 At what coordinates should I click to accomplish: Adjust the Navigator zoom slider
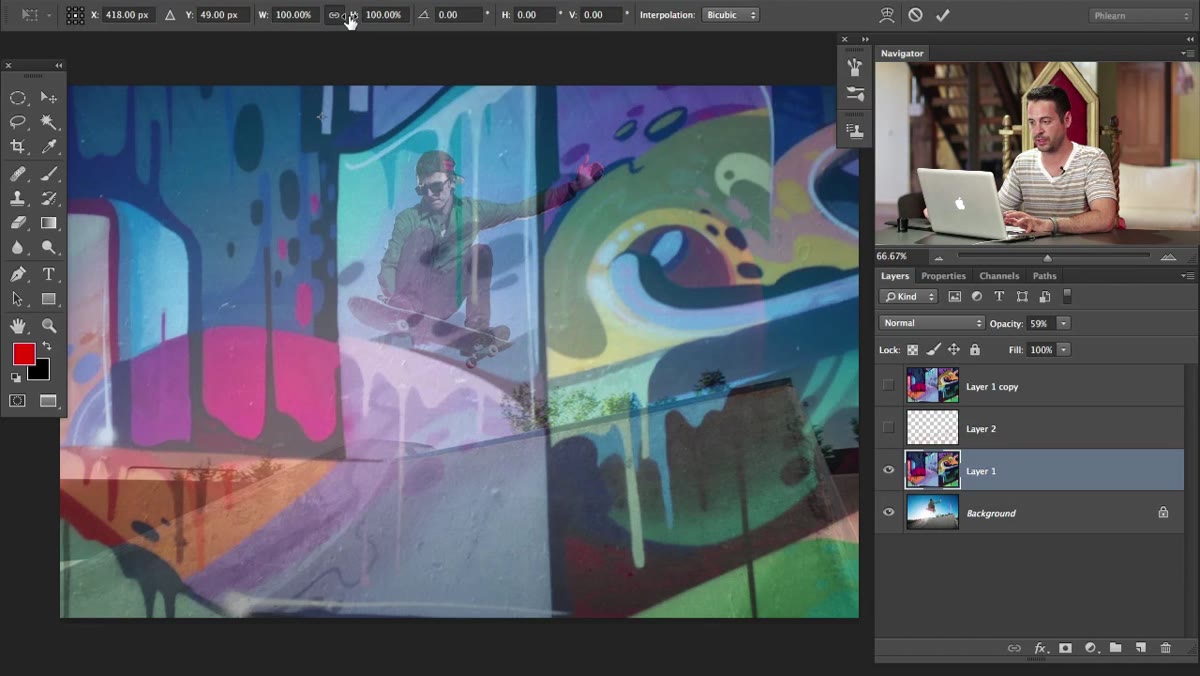pos(1047,257)
